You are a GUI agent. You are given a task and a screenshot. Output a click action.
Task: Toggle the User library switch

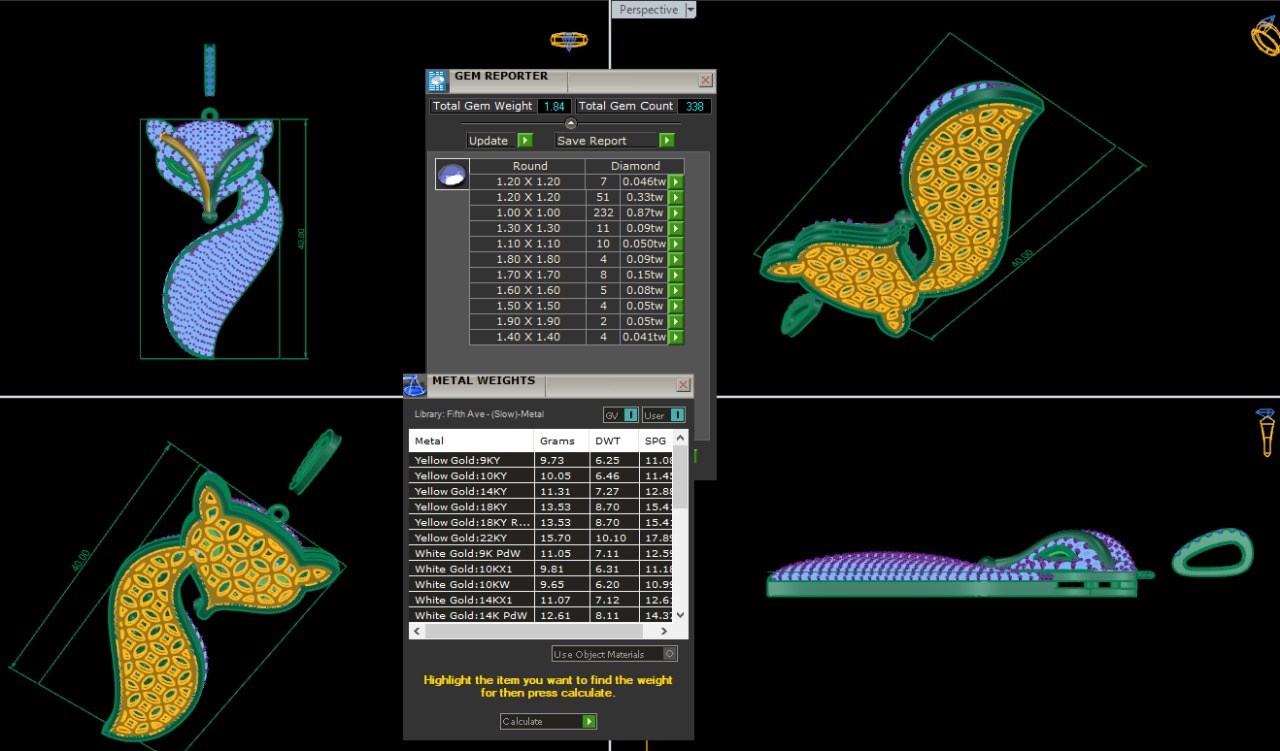tap(677, 415)
